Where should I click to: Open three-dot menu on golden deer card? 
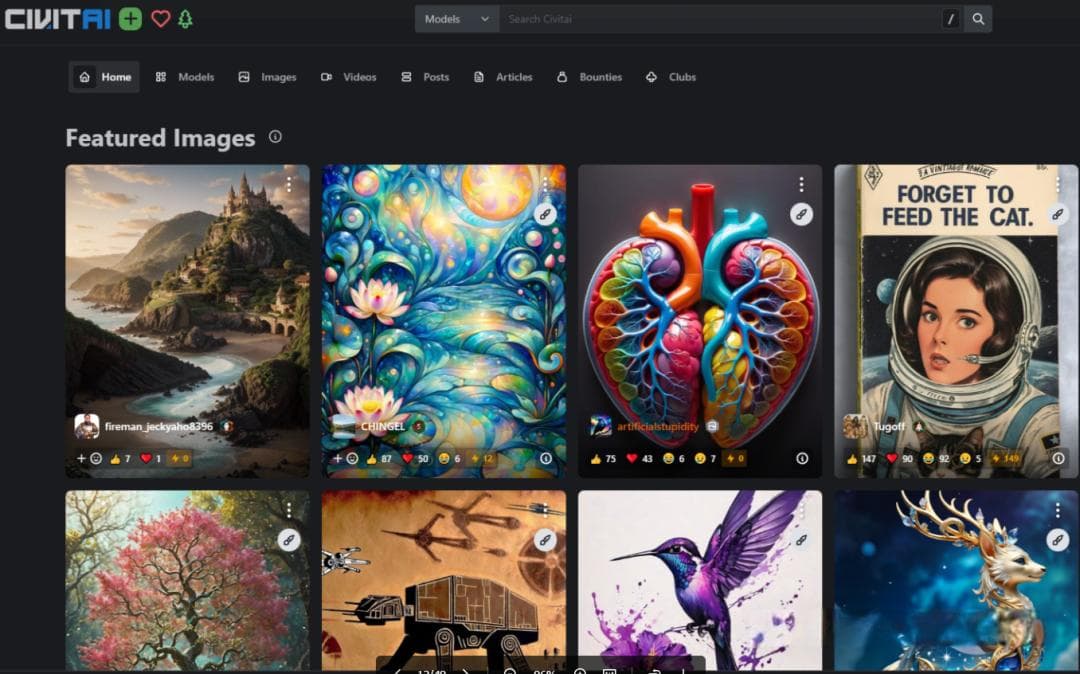[x=1058, y=510]
